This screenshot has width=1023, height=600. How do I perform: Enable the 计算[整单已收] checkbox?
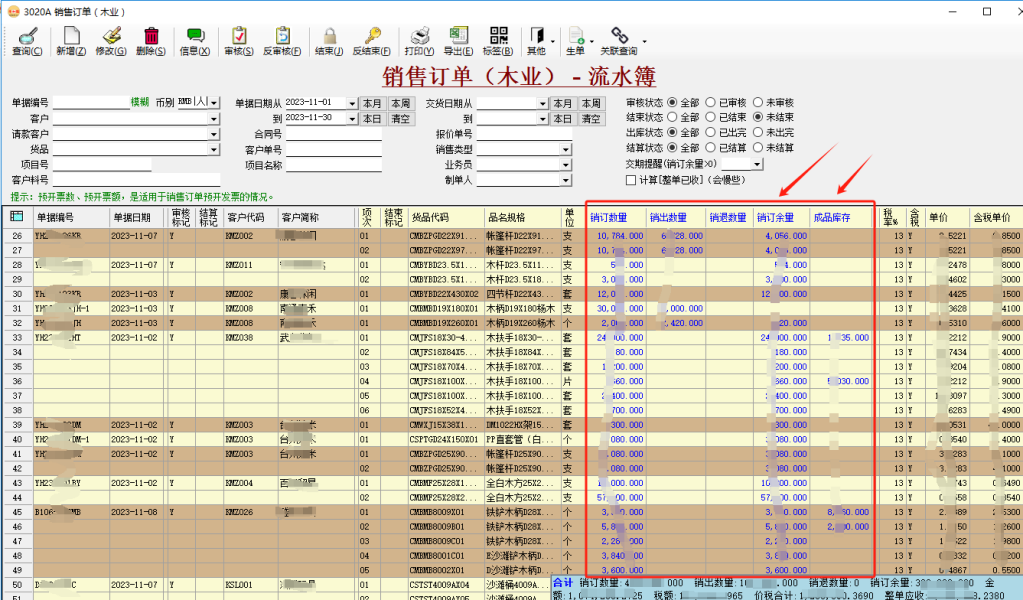click(630, 180)
